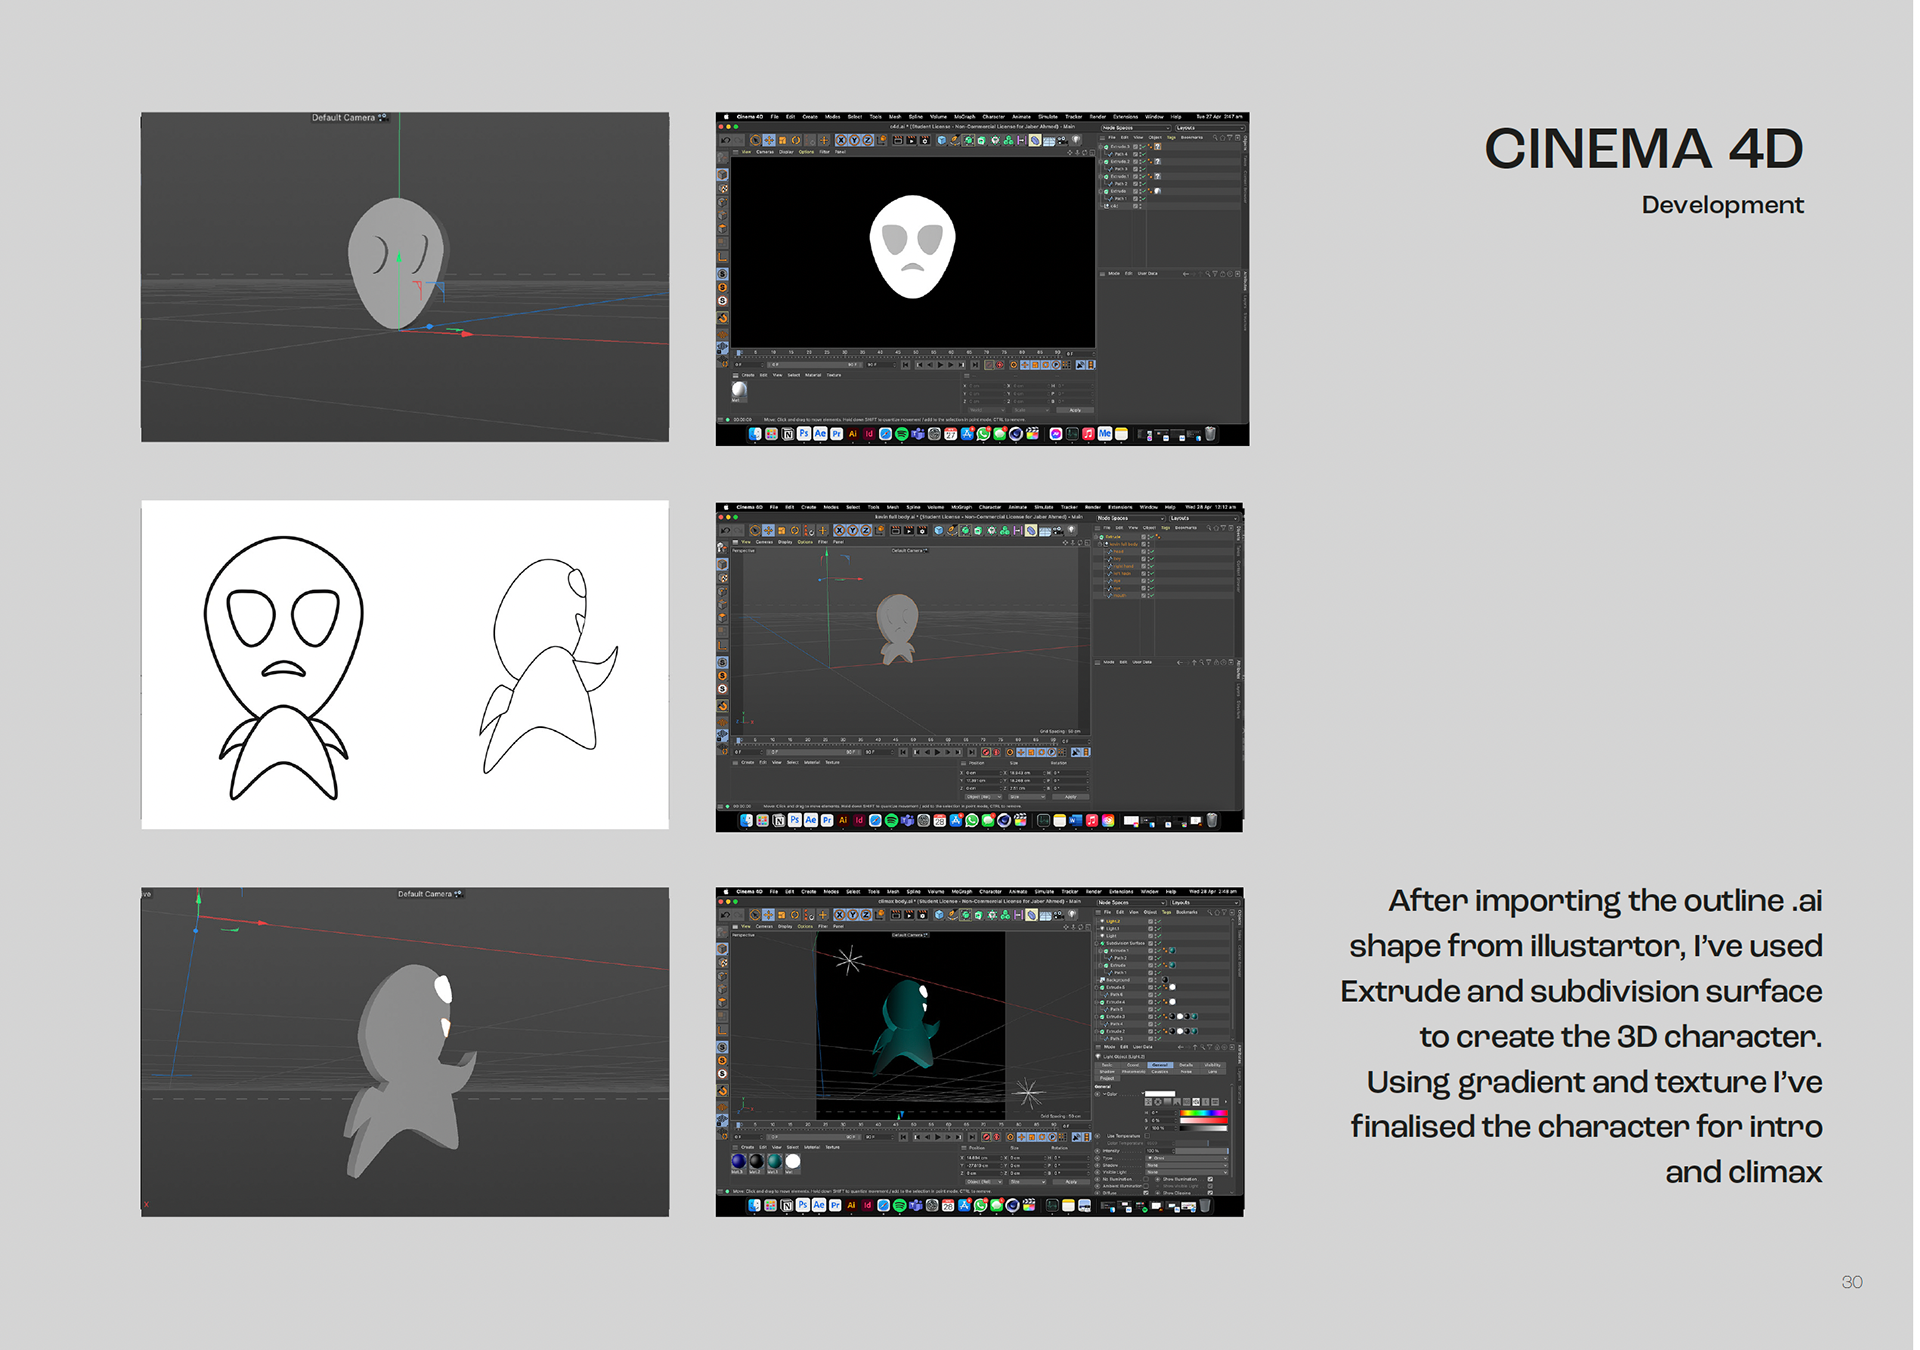Click Photoshop in the c4d.ai window dock
The width and height of the screenshot is (1920, 1350).
(804, 434)
